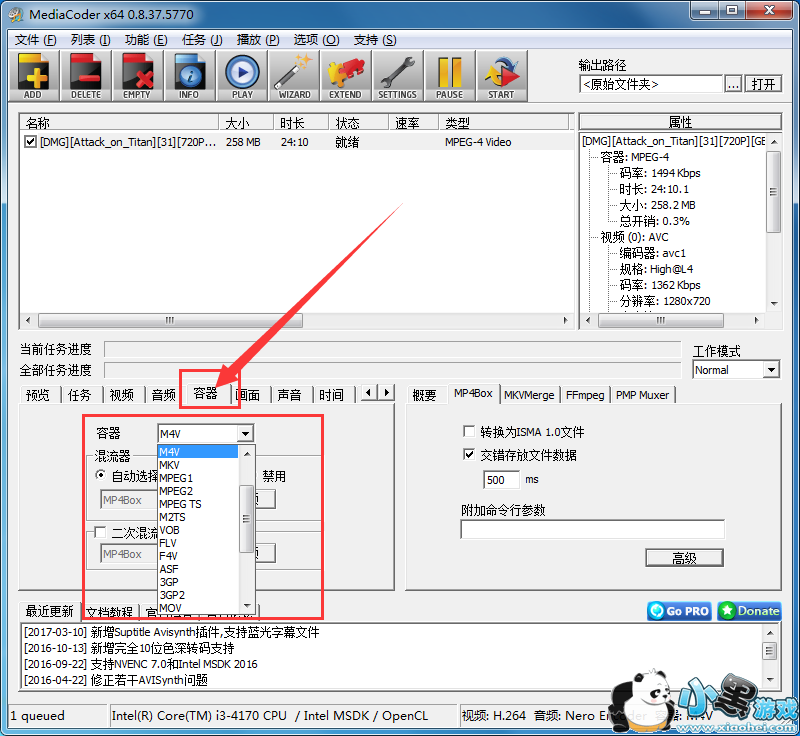Choose 3GP from container list
The height and width of the screenshot is (736, 800).
[x=198, y=582]
